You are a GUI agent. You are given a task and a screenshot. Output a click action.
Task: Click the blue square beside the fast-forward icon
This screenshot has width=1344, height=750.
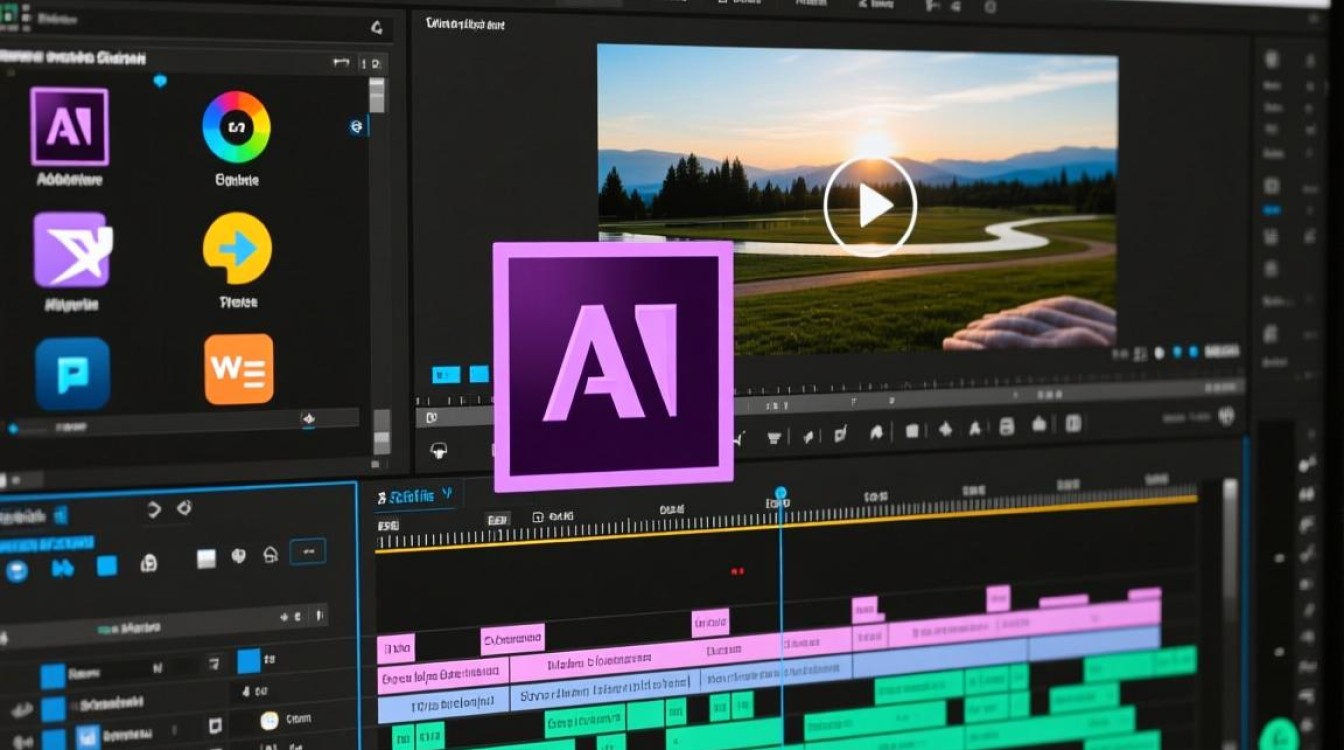[x=107, y=566]
